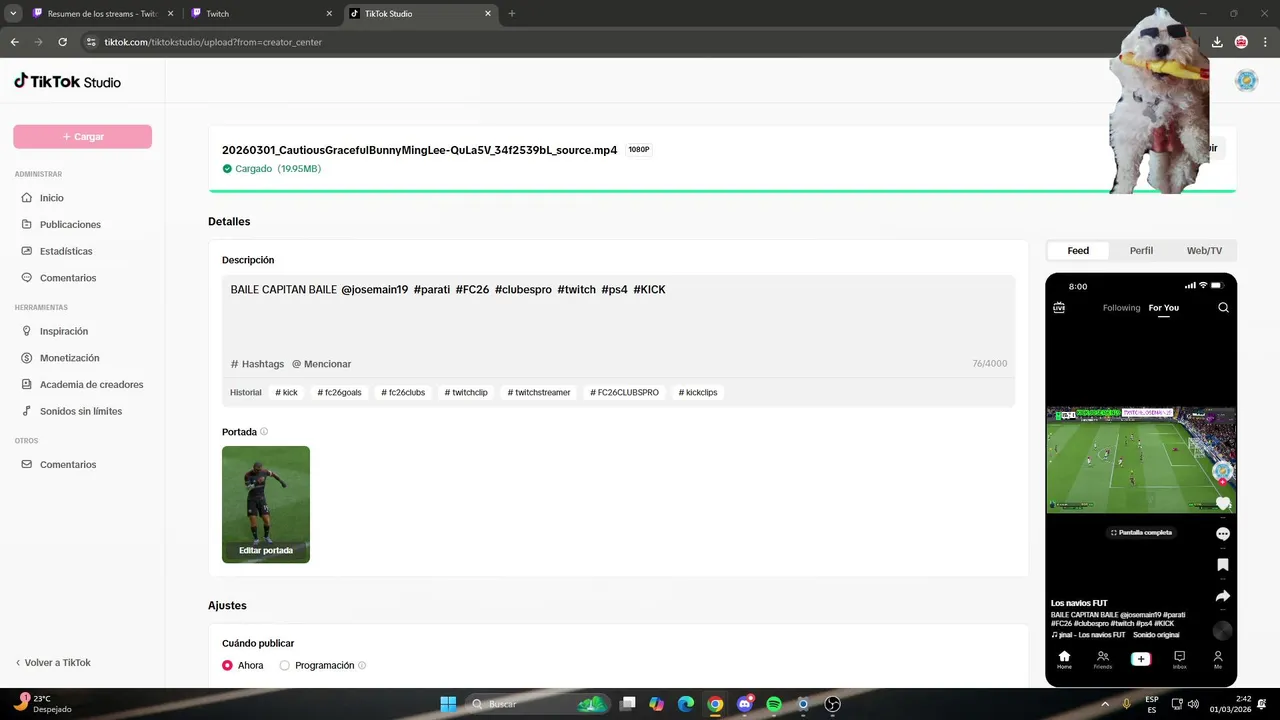Switch preview to Web/TV tab
Image resolution: width=1280 pixels, height=720 pixels.
click(1204, 251)
